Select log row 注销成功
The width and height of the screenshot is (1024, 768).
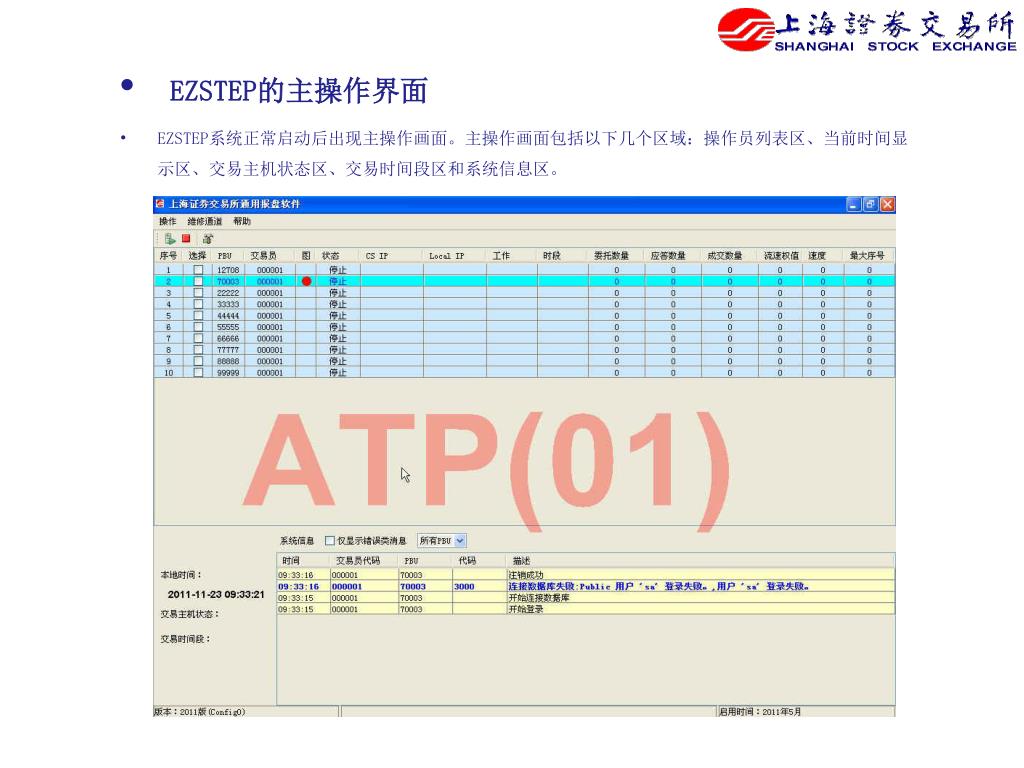(x=586, y=575)
